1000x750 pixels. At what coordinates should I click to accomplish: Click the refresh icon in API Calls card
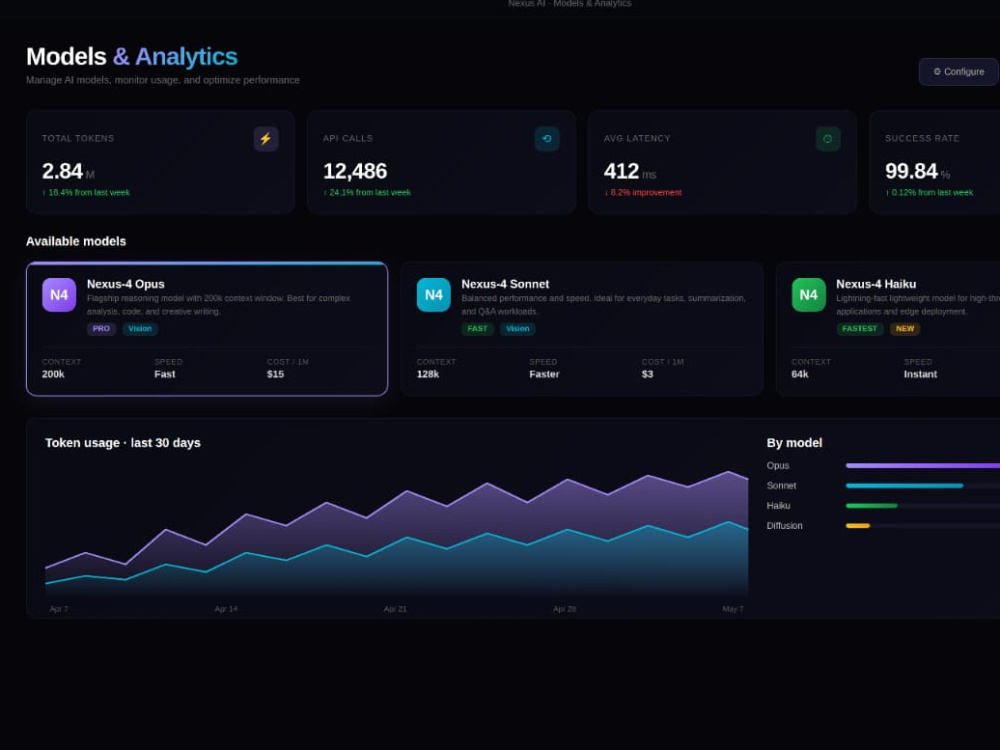click(547, 138)
